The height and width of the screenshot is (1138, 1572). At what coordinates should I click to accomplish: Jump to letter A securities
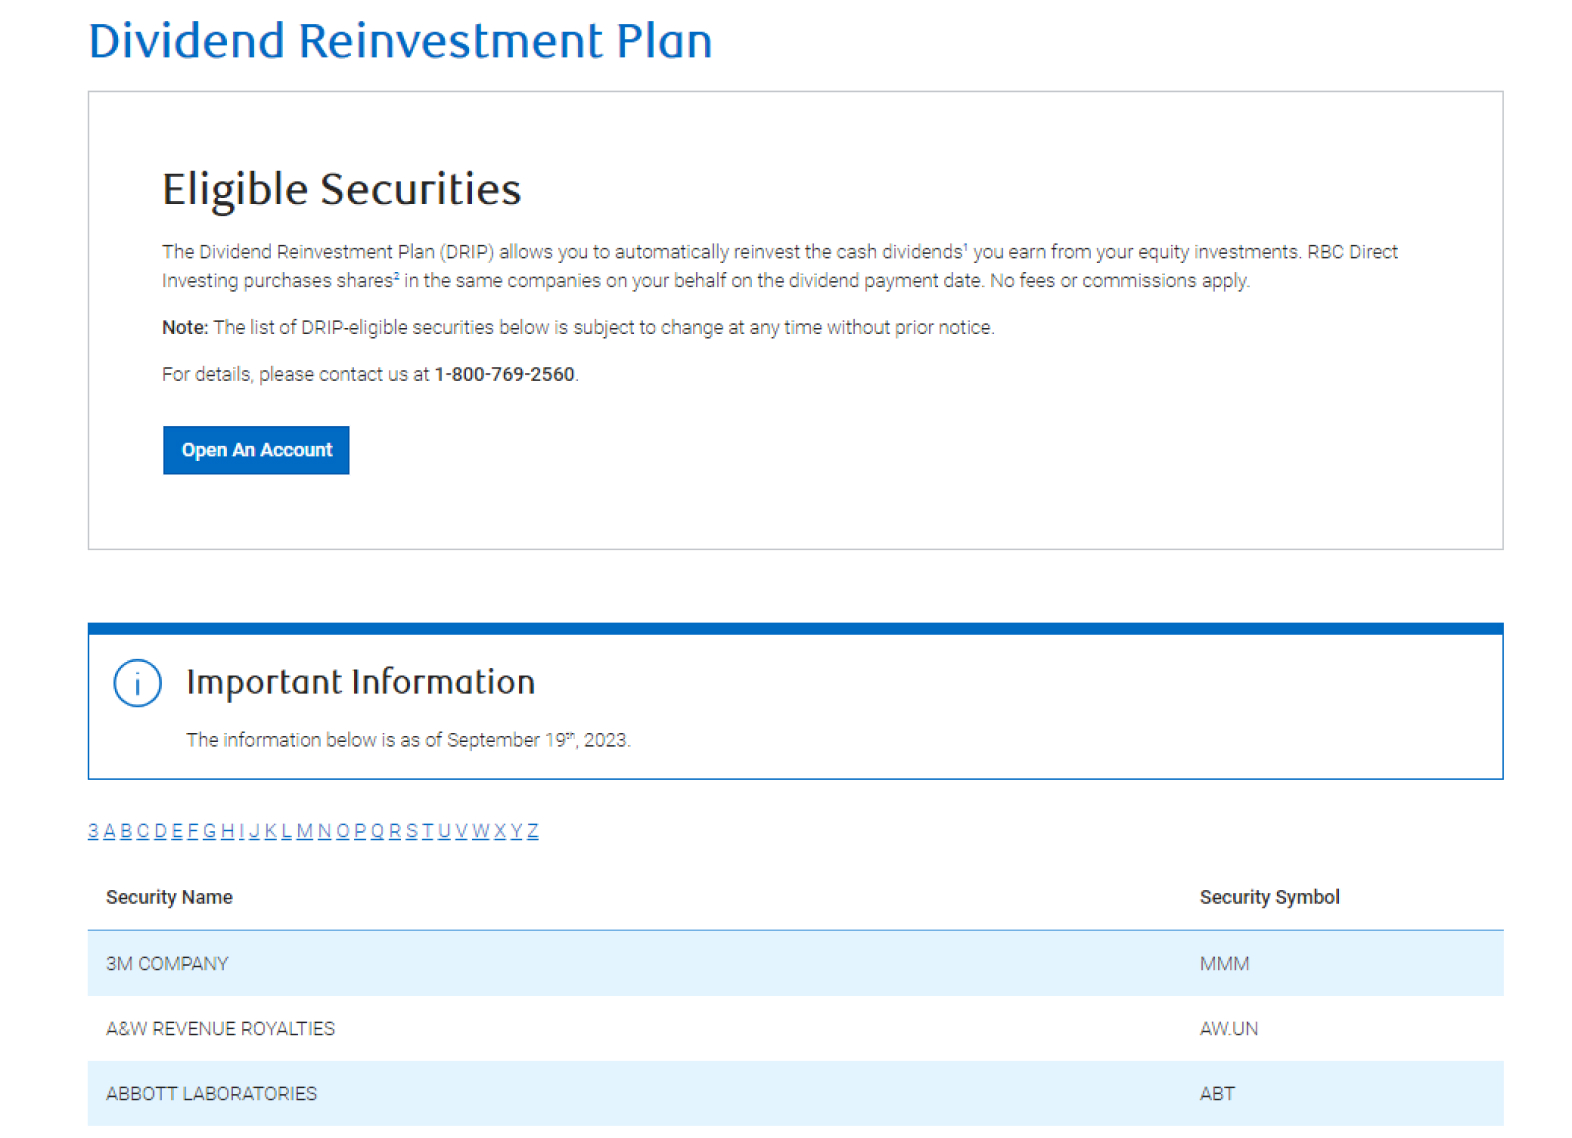click(110, 831)
